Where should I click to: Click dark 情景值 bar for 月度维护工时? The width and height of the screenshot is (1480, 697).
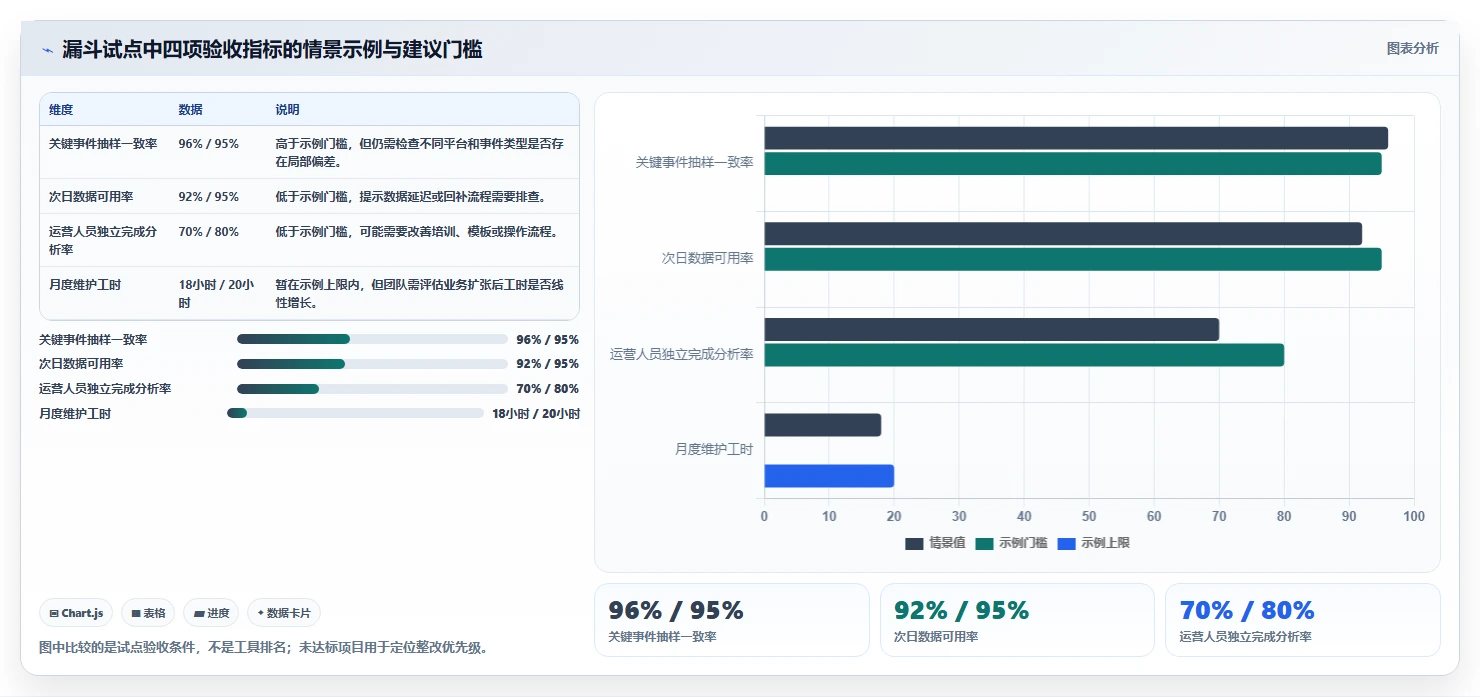click(x=823, y=425)
